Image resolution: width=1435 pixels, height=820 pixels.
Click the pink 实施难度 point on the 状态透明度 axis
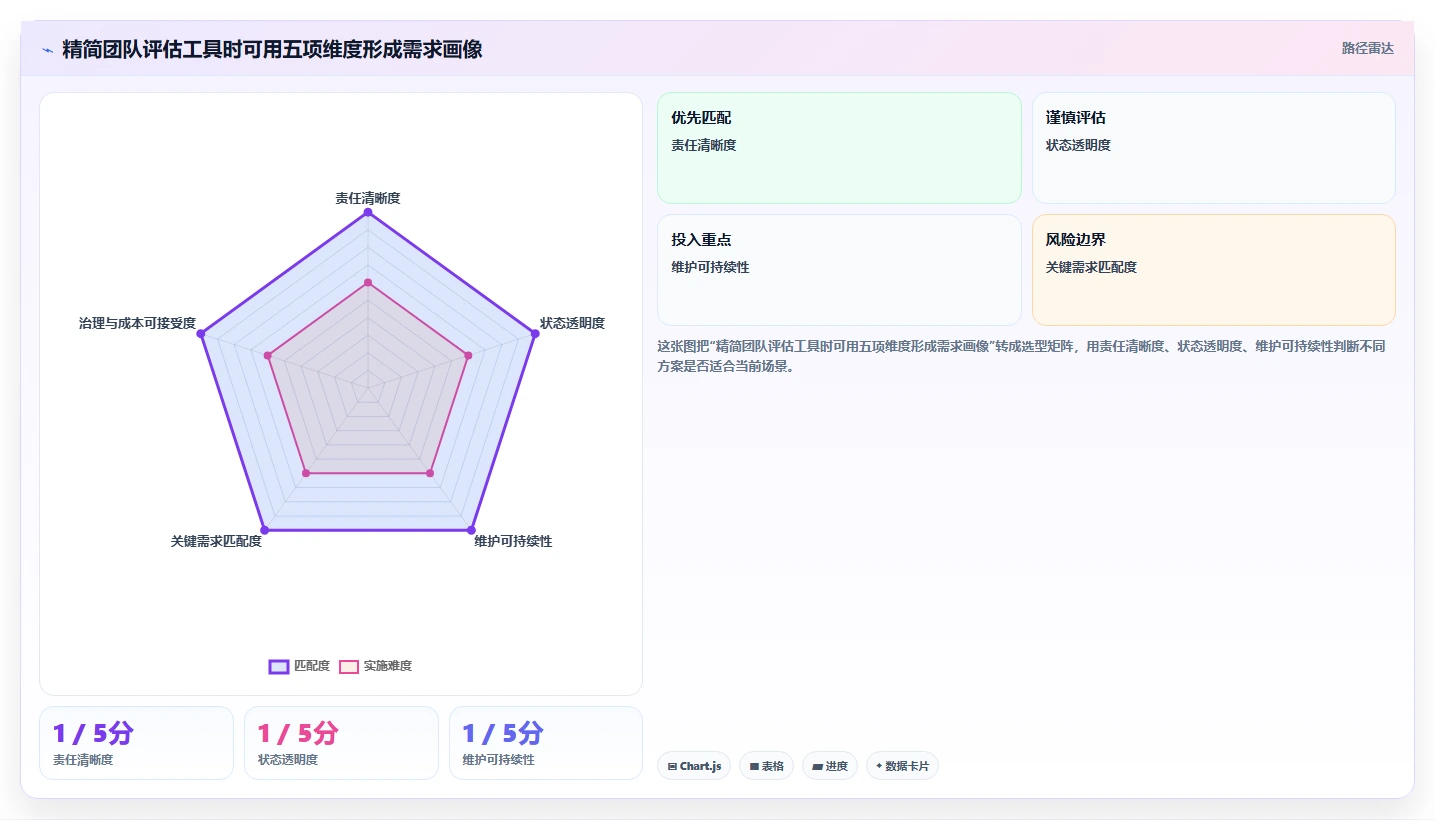[468, 355]
